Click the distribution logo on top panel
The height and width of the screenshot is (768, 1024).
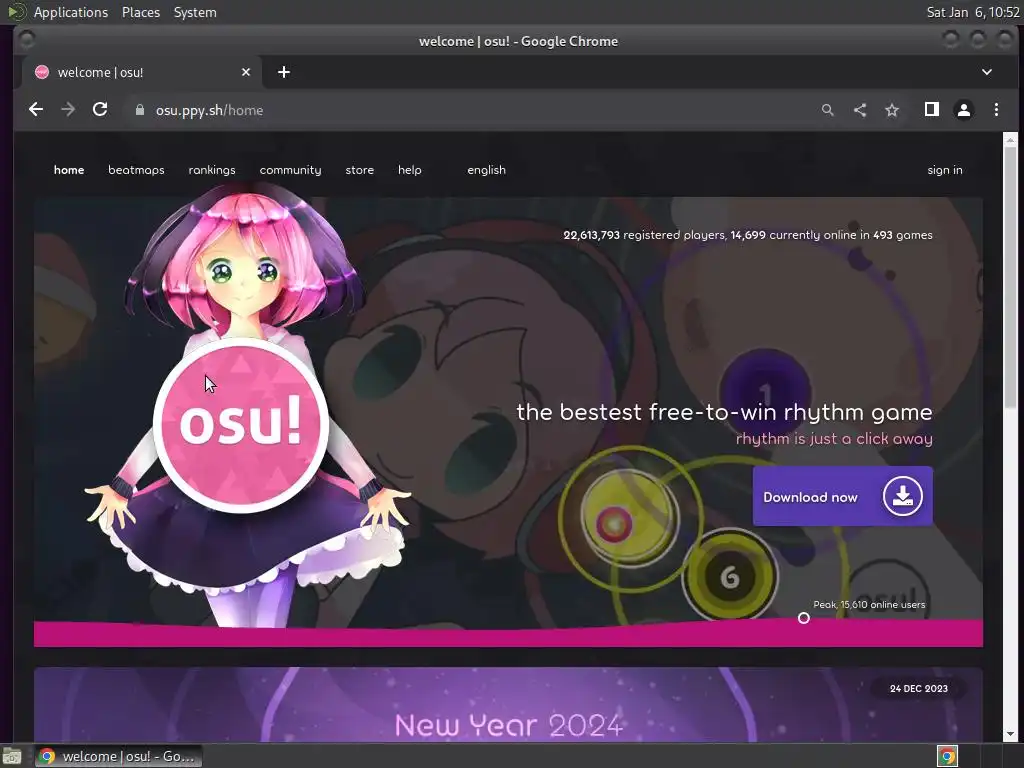click(16, 12)
